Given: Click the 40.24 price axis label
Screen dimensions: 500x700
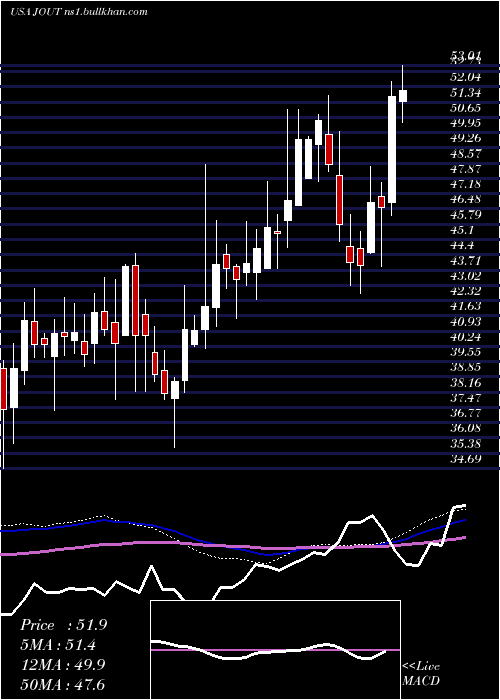Looking at the screenshot, I should coord(466,337).
